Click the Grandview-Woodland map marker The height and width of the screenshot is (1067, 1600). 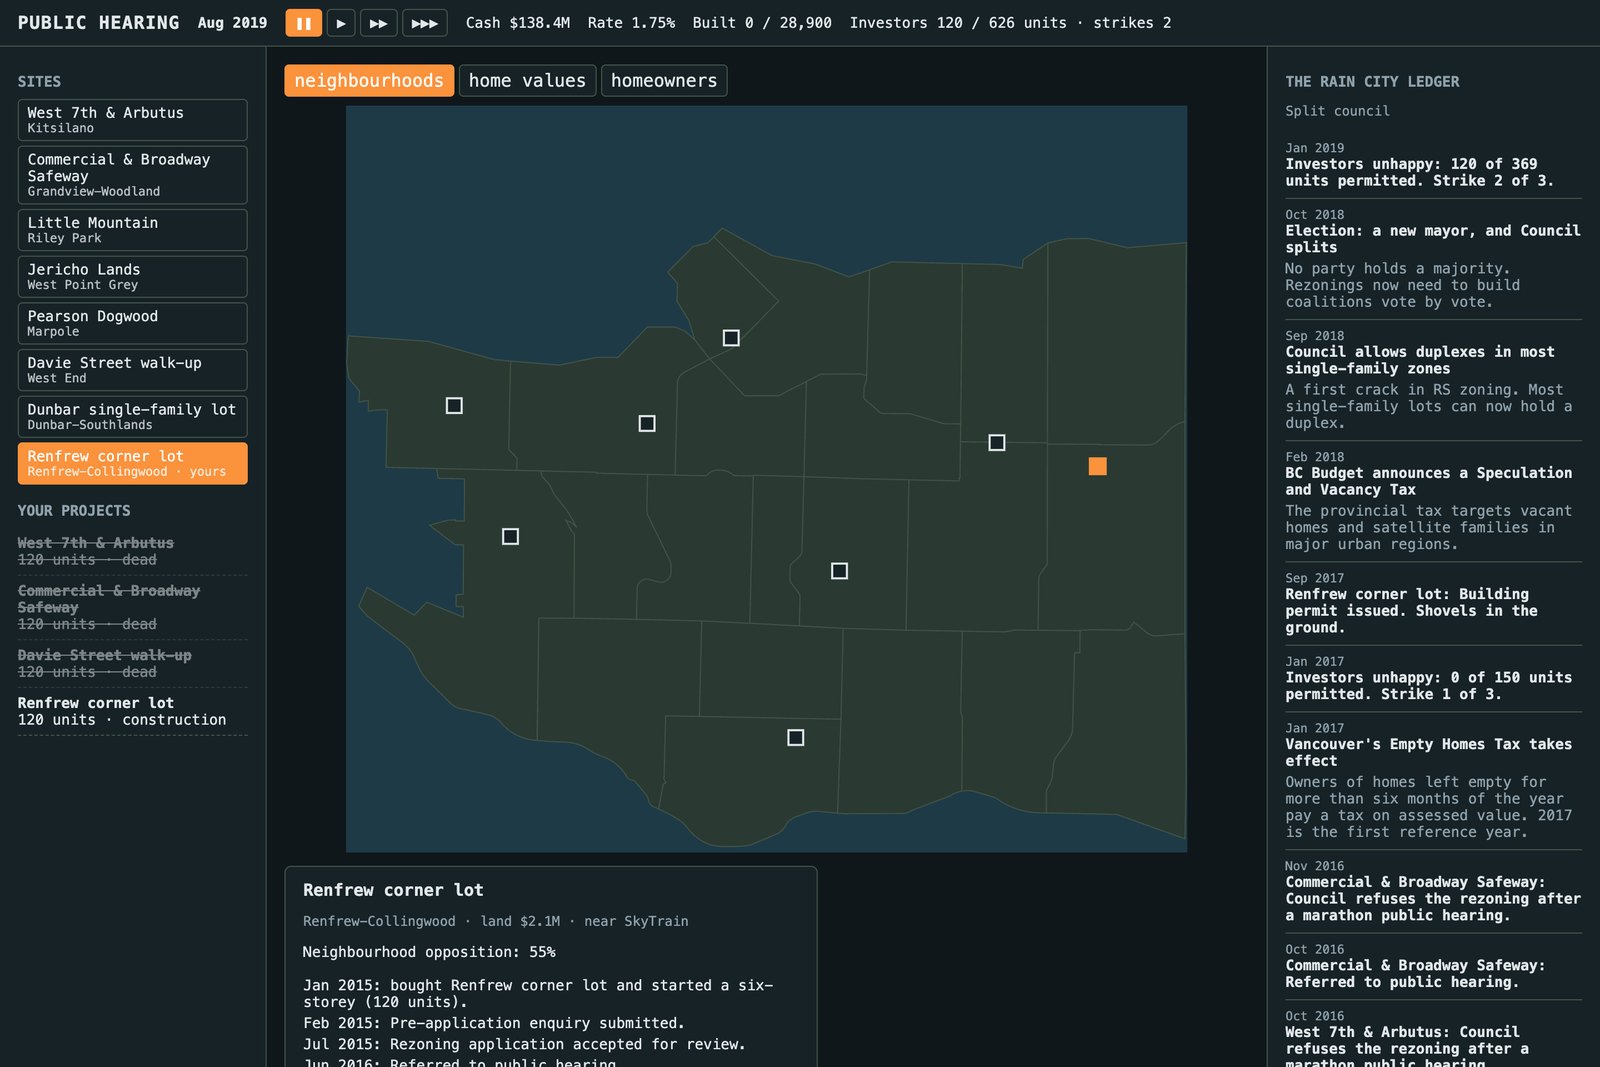(x=997, y=442)
